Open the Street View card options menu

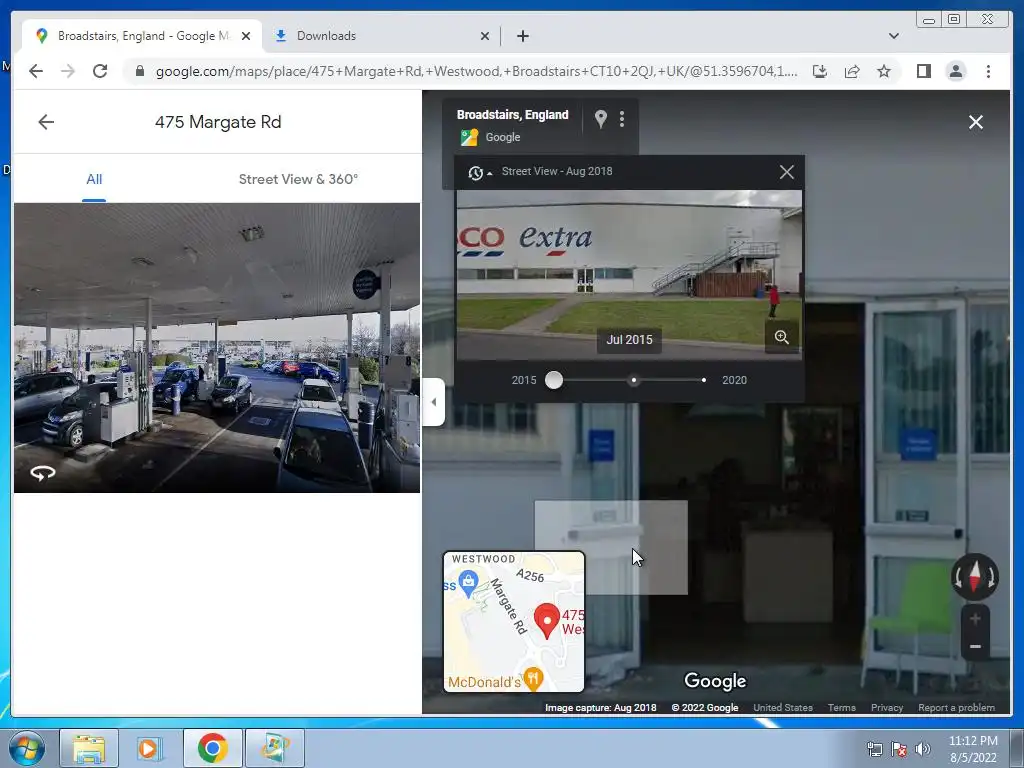[x=622, y=119]
